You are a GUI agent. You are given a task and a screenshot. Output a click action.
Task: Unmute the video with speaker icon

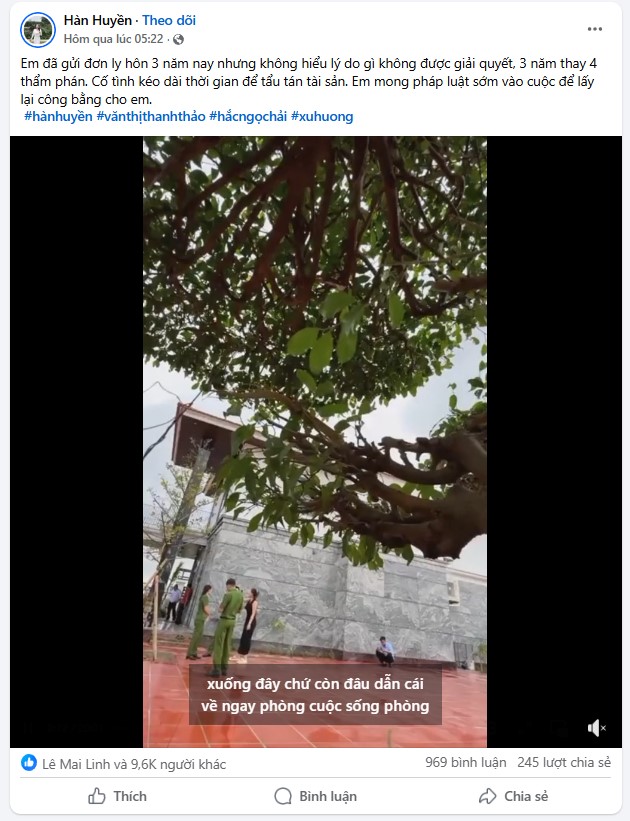click(x=596, y=728)
